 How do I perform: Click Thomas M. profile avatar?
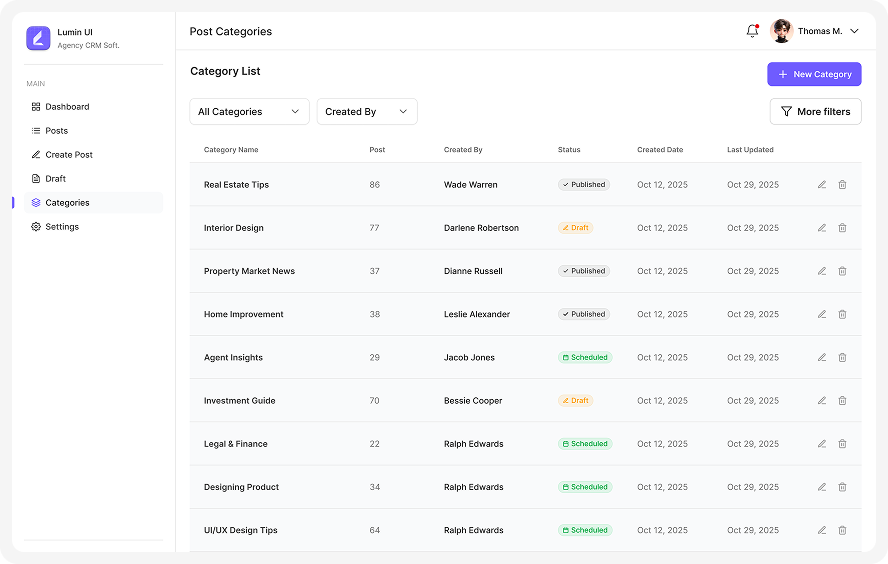tap(782, 31)
